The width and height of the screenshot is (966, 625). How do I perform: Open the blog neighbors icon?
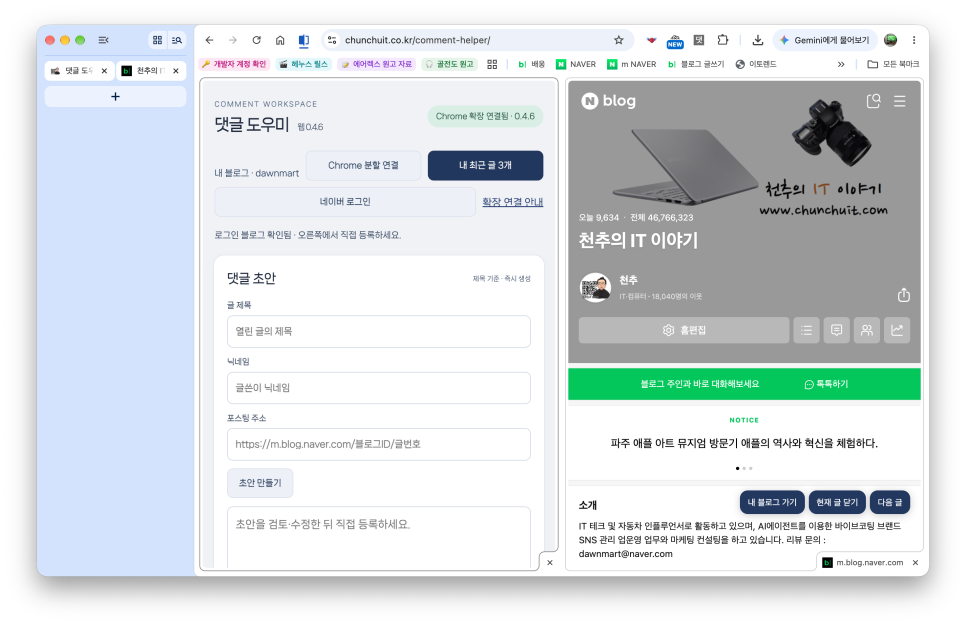867,330
